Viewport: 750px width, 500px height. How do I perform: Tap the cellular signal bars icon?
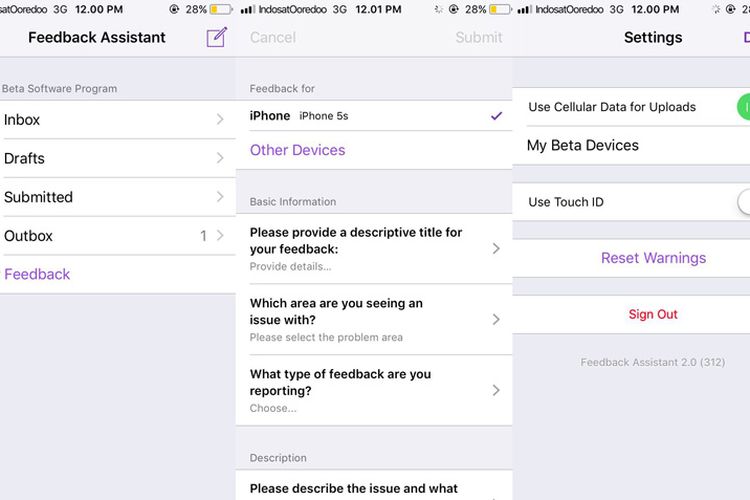coord(246,9)
